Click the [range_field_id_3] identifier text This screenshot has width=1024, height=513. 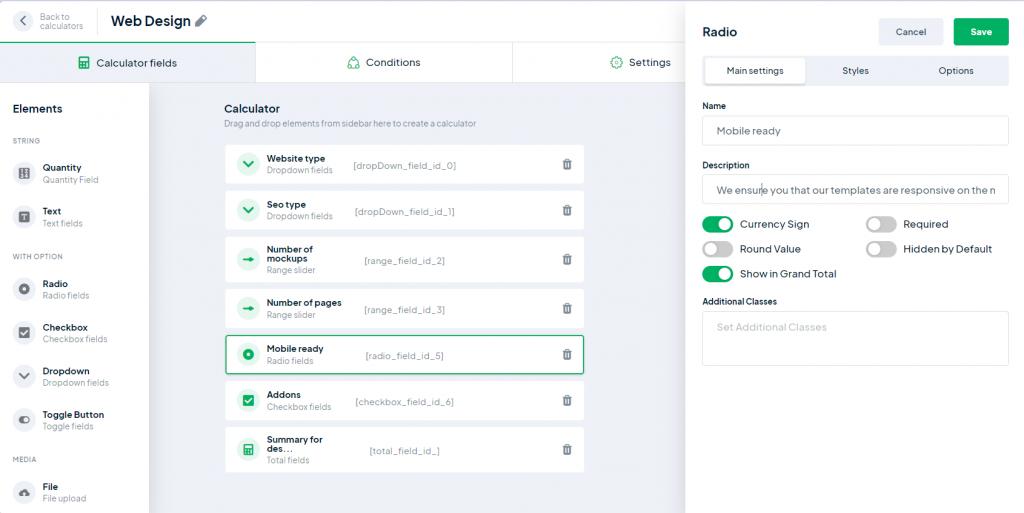[x=404, y=310]
